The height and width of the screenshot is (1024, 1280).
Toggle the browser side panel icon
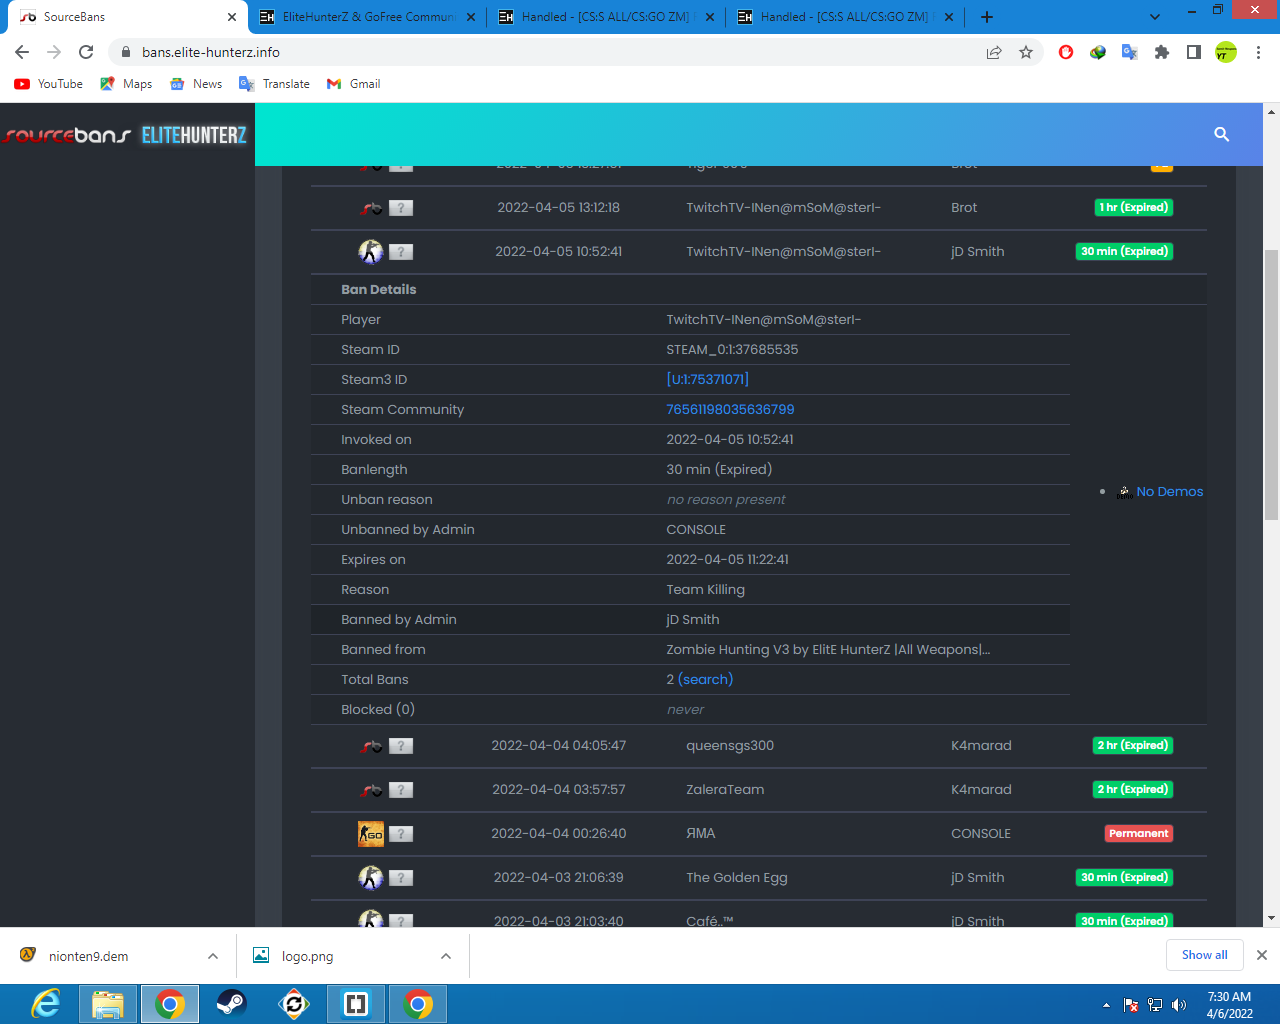[x=1193, y=52]
